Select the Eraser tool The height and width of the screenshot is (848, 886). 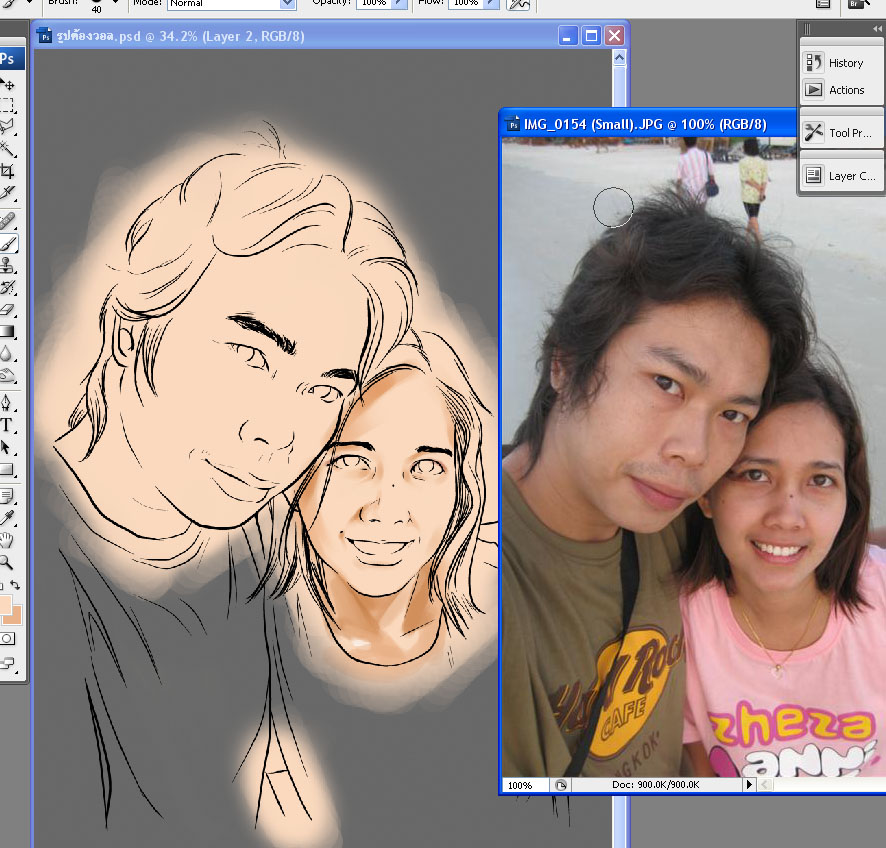click(7, 309)
